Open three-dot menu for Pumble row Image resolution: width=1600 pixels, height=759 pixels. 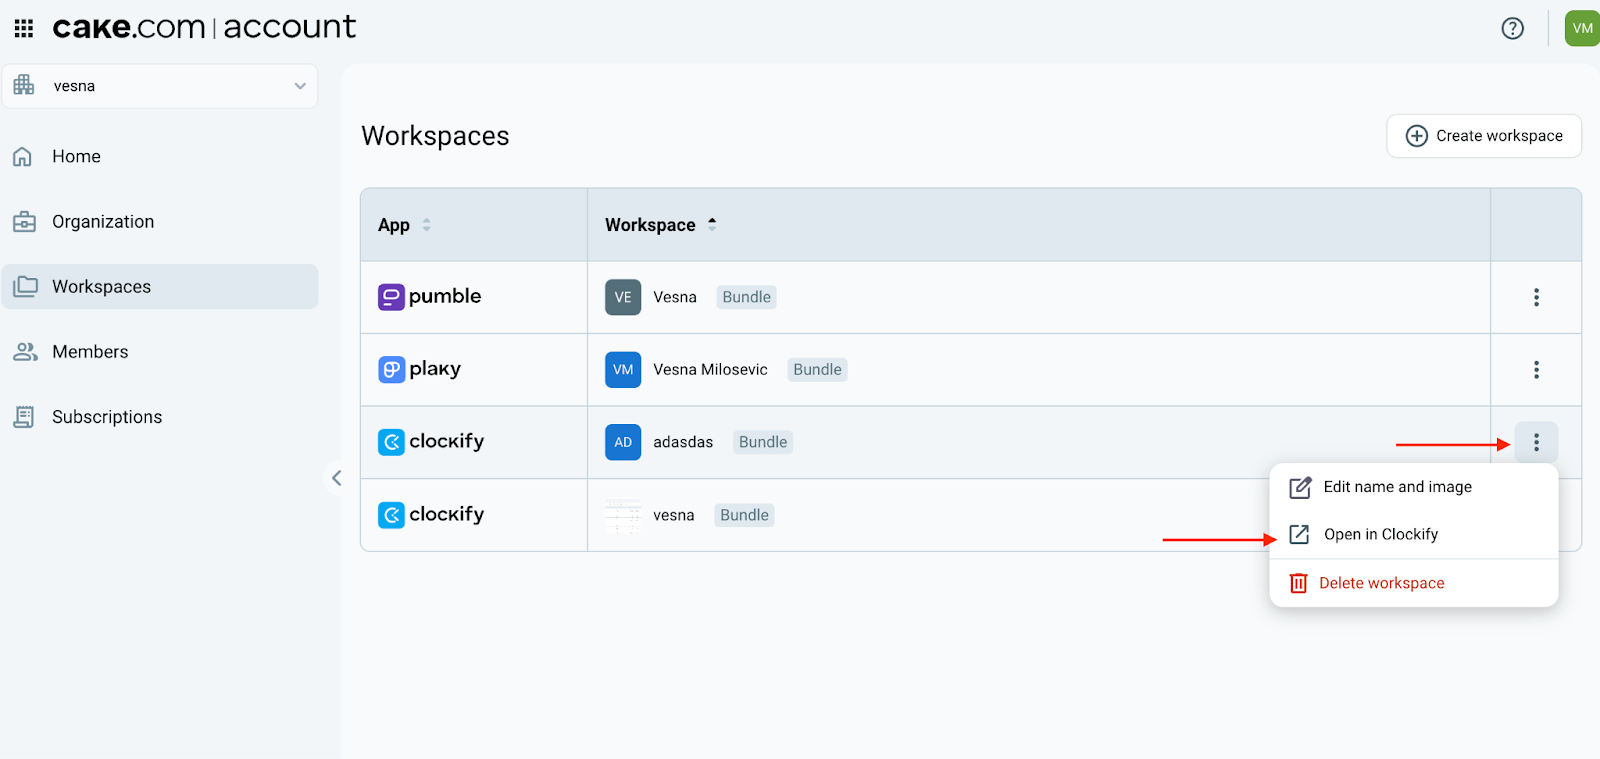click(1537, 297)
